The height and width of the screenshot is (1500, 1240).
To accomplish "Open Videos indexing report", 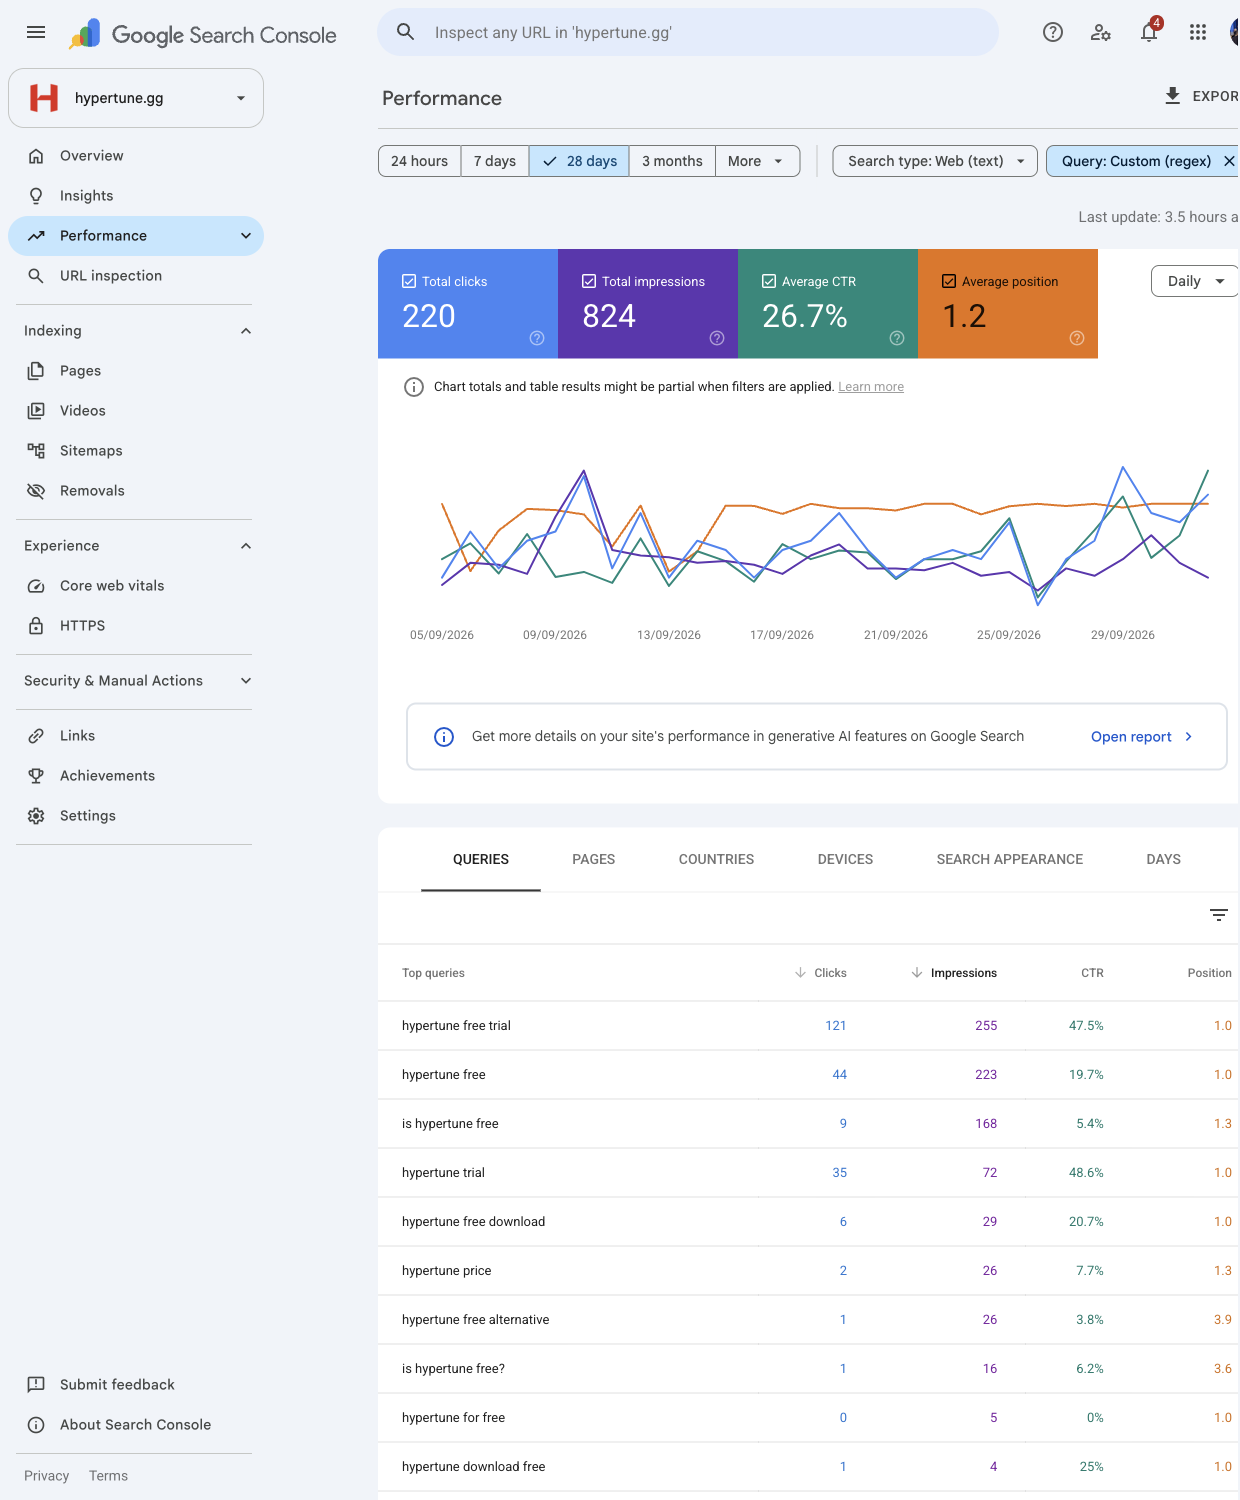I will tap(136, 411).
